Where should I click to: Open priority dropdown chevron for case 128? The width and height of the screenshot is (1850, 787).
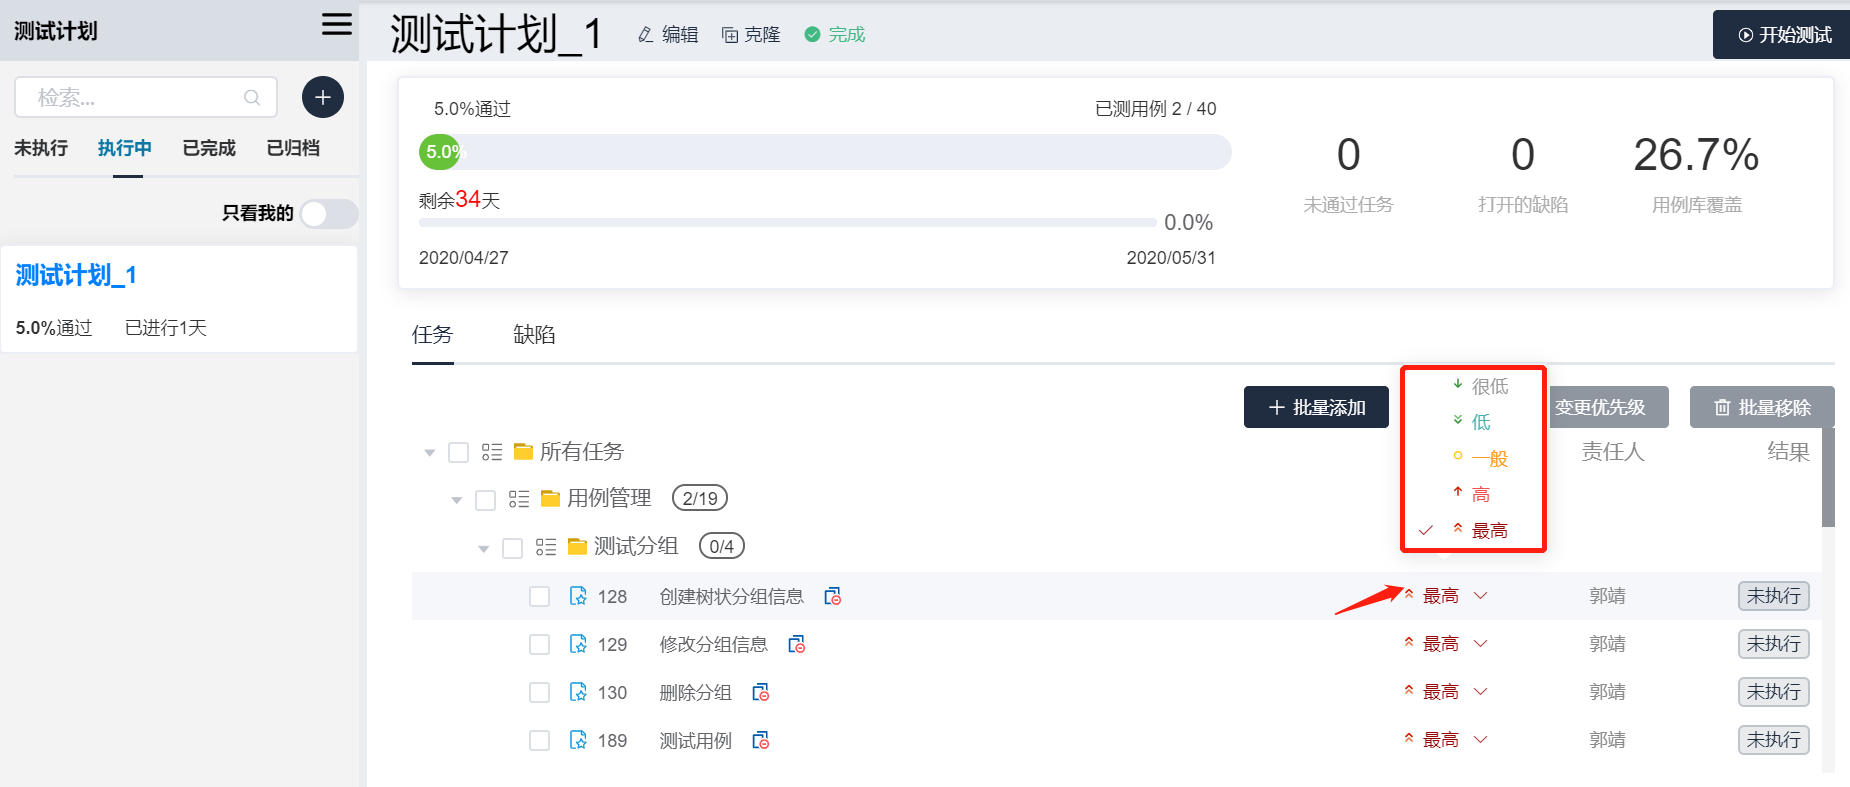coord(1481,596)
